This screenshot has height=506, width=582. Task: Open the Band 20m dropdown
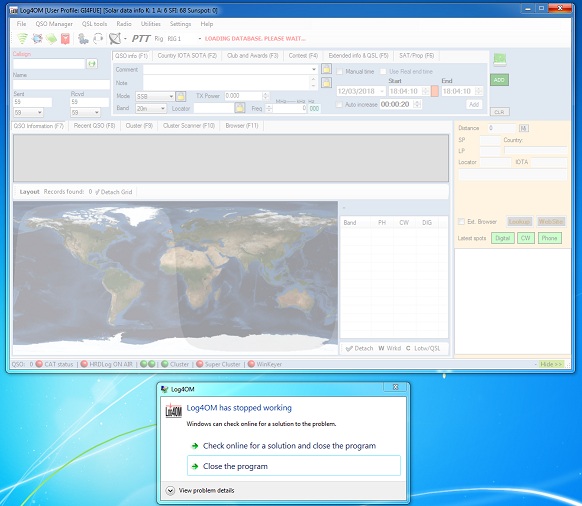click(x=163, y=108)
